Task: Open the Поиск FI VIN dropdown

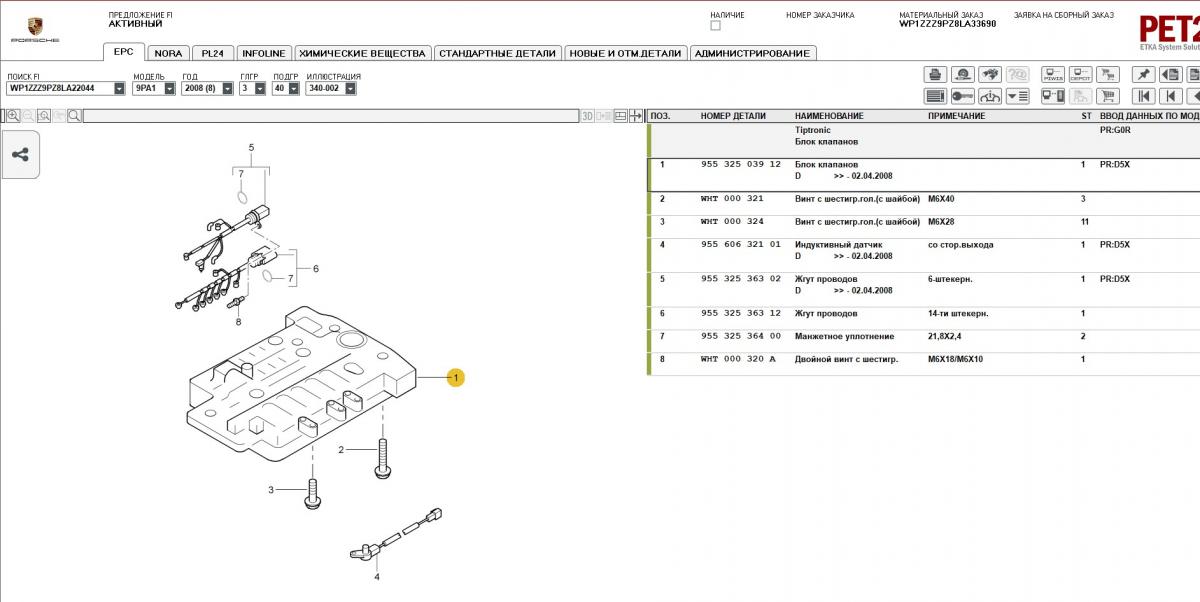Action: pyautogui.click(x=119, y=88)
